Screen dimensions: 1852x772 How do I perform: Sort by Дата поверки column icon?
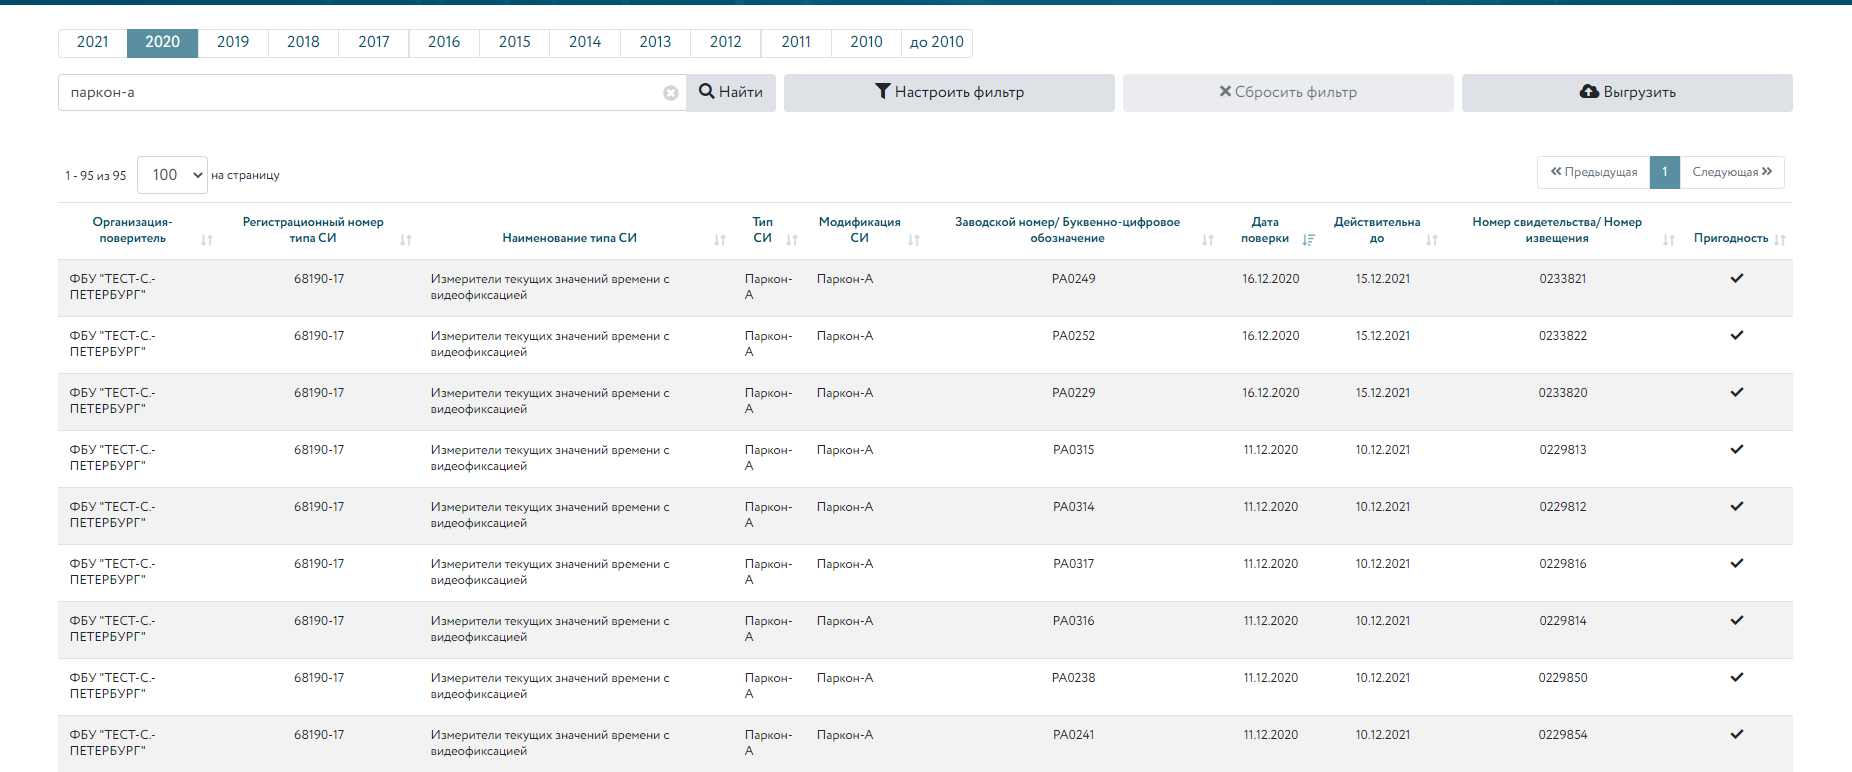(1309, 240)
